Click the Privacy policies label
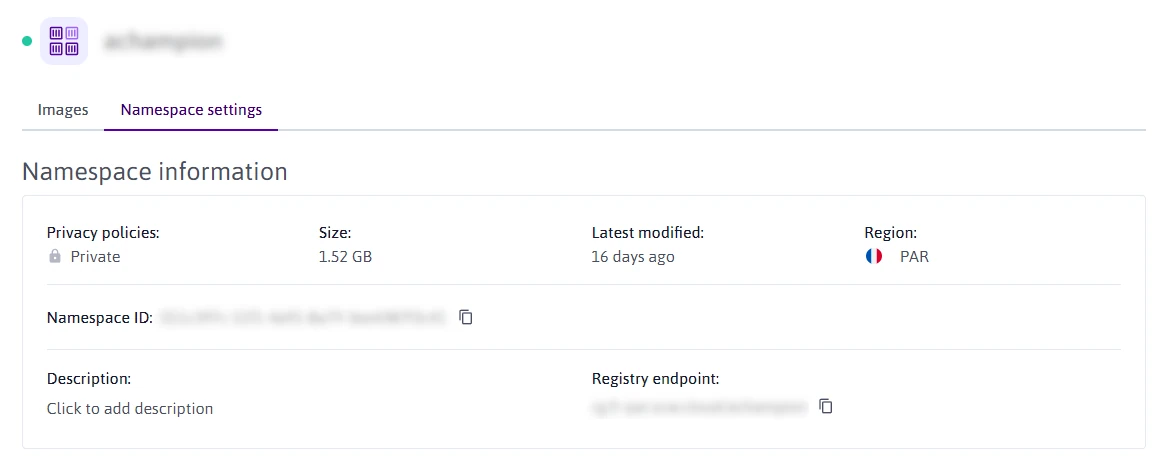The width and height of the screenshot is (1174, 475). 103,232
